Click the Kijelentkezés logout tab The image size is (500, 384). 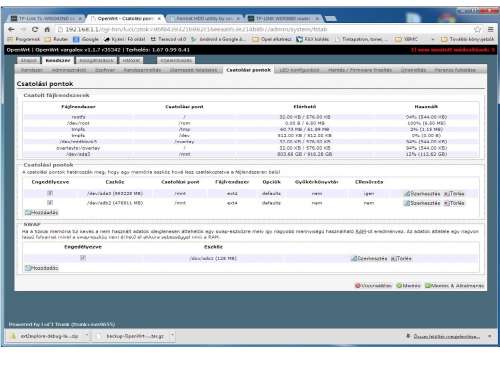pyautogui.click(x=176, y=60)
